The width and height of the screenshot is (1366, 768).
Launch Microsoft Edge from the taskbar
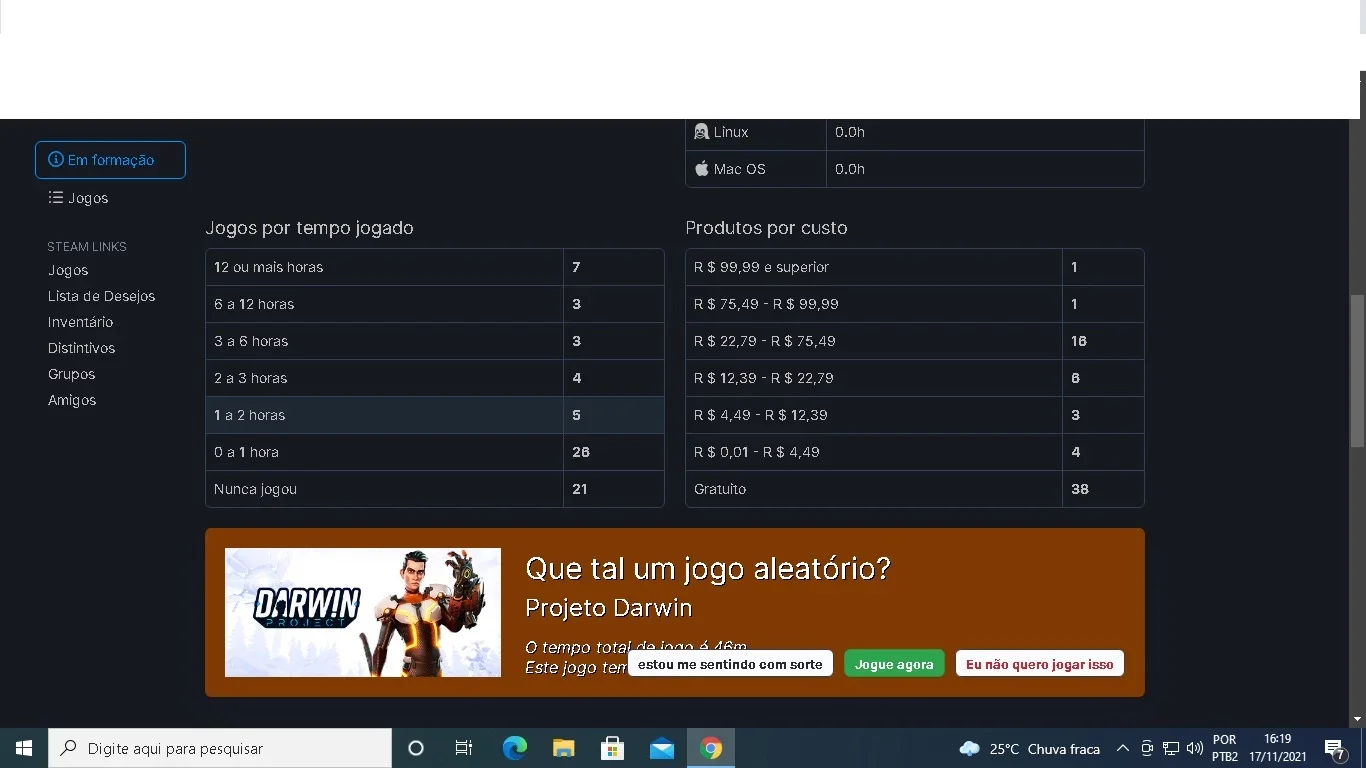514,748
